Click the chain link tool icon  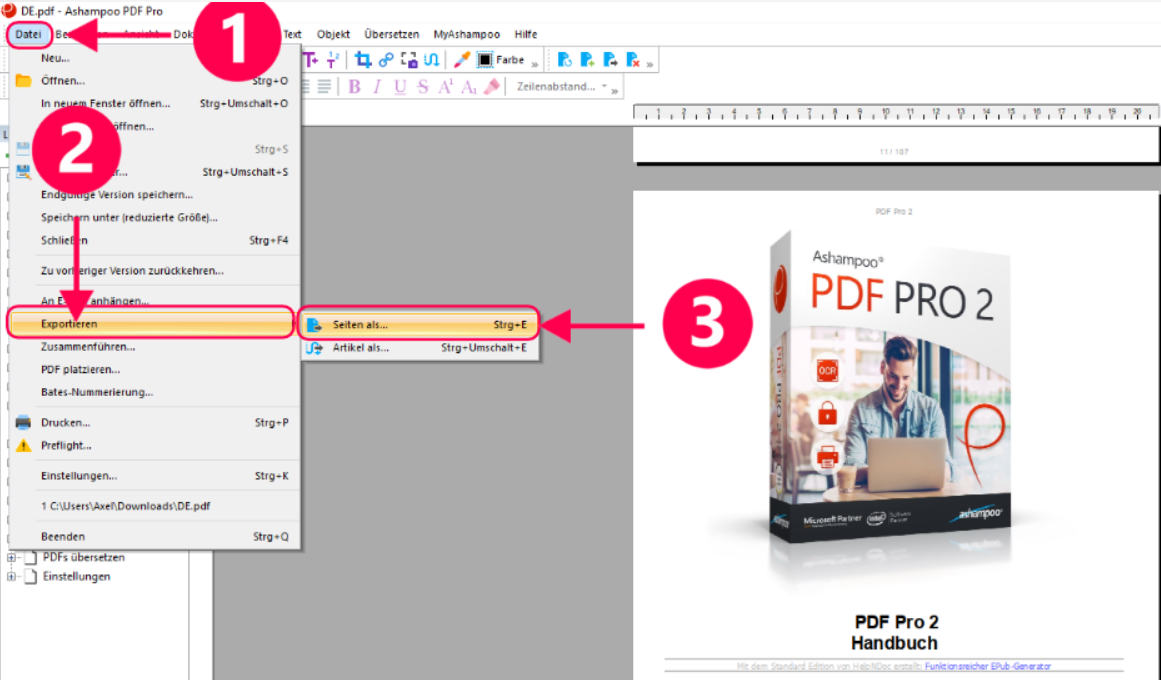[x=387, y=58]
